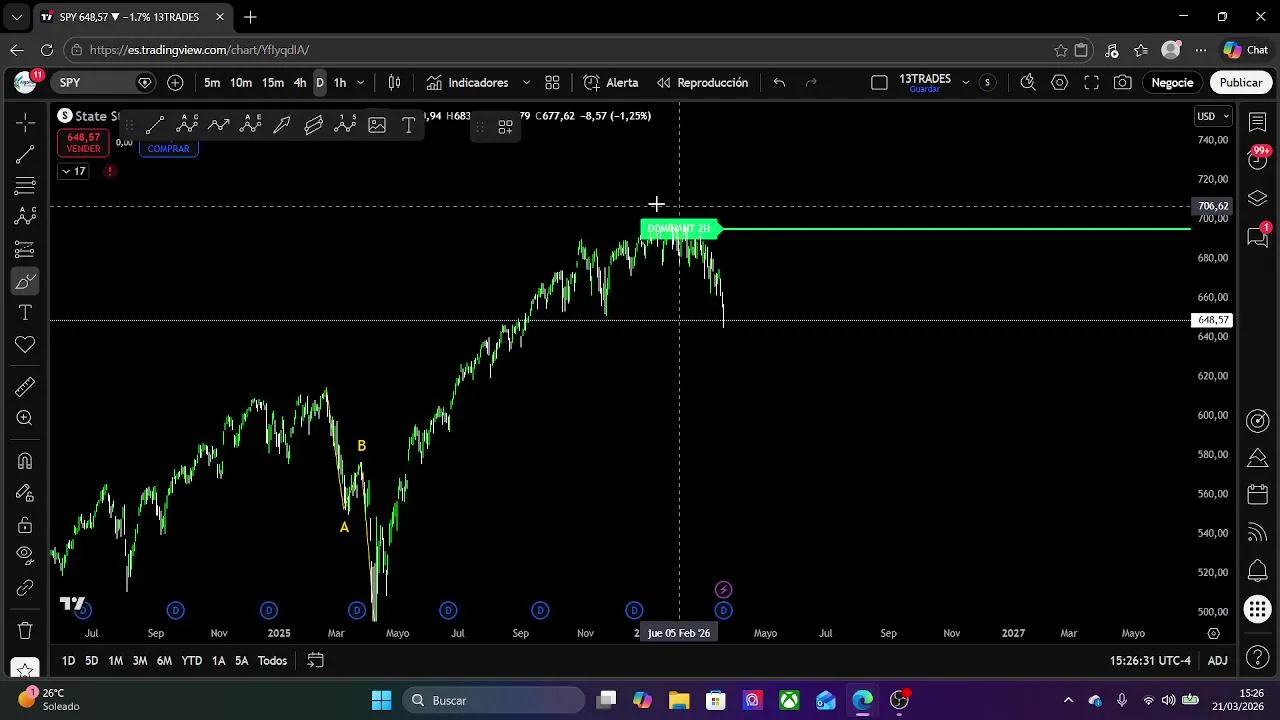Switch to the 1h interval
This screenshot has height=720, width=1280.
(340, 83)
